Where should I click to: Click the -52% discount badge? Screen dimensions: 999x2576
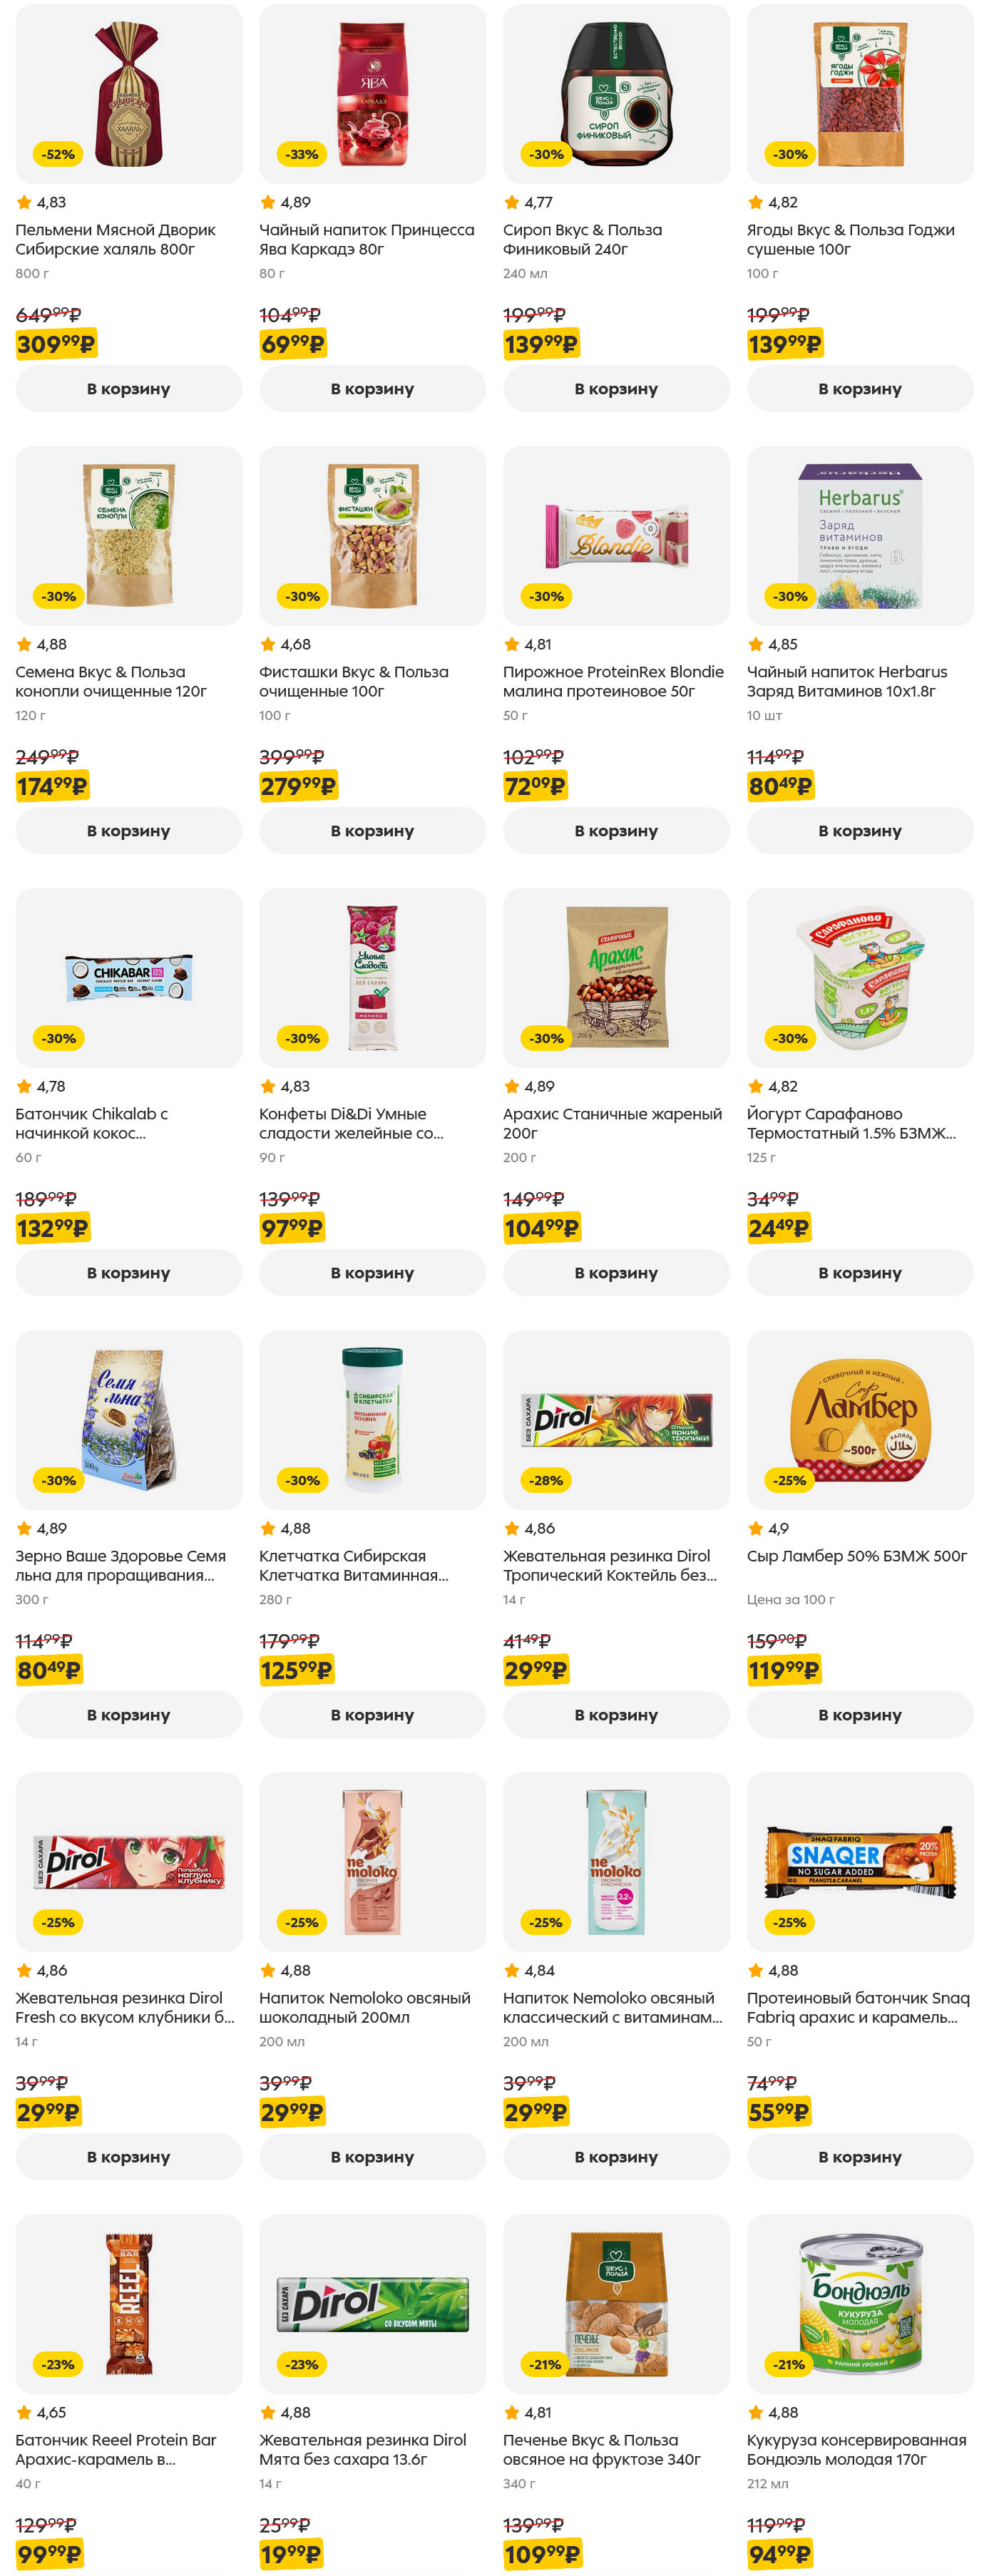[58, 154]
